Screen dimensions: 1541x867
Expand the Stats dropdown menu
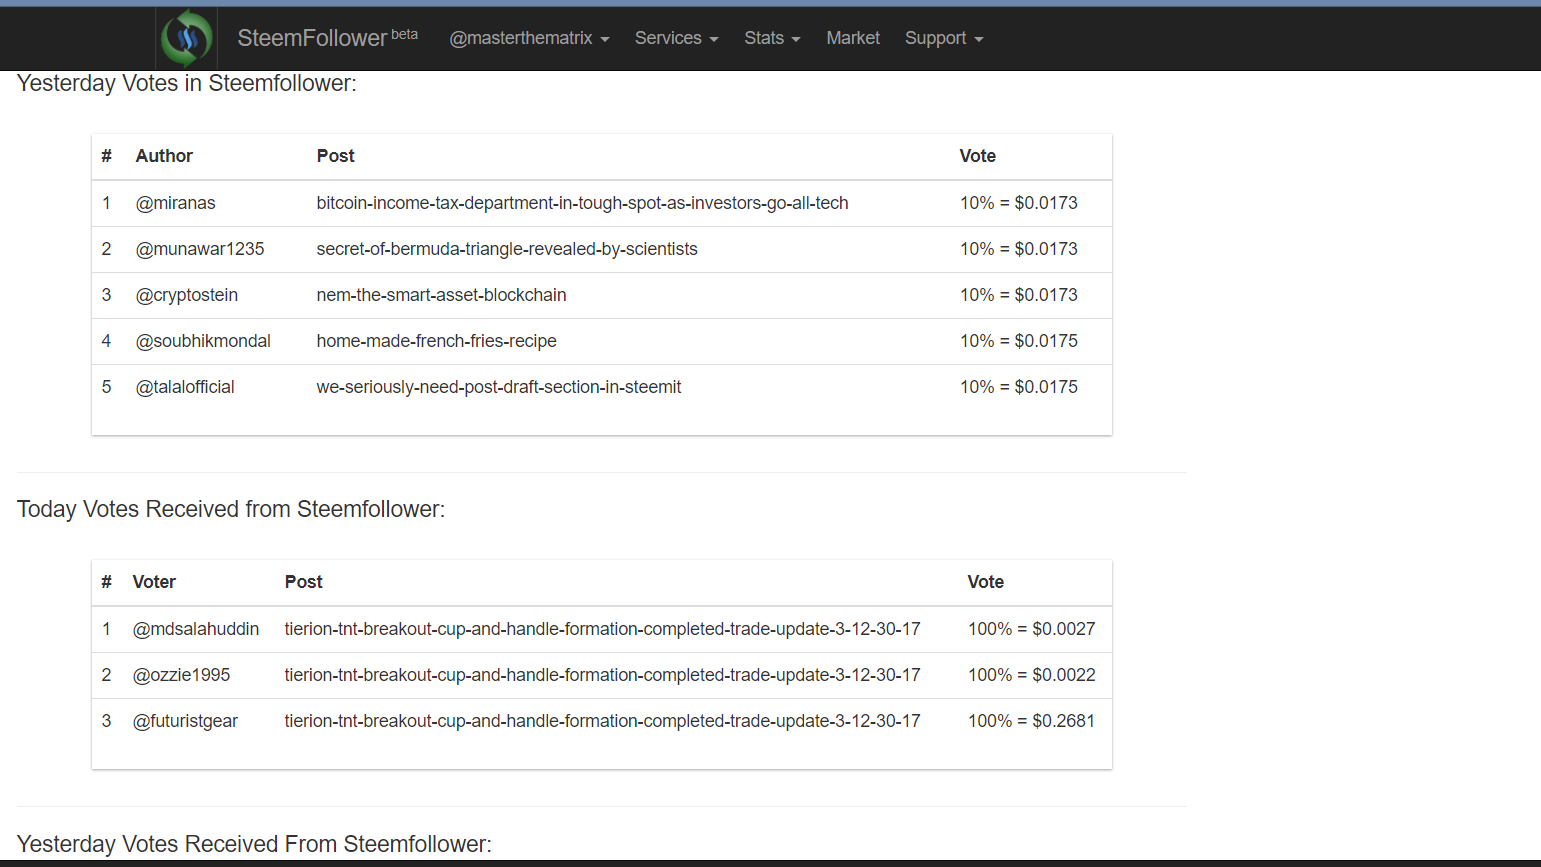(x=772, y=38)
